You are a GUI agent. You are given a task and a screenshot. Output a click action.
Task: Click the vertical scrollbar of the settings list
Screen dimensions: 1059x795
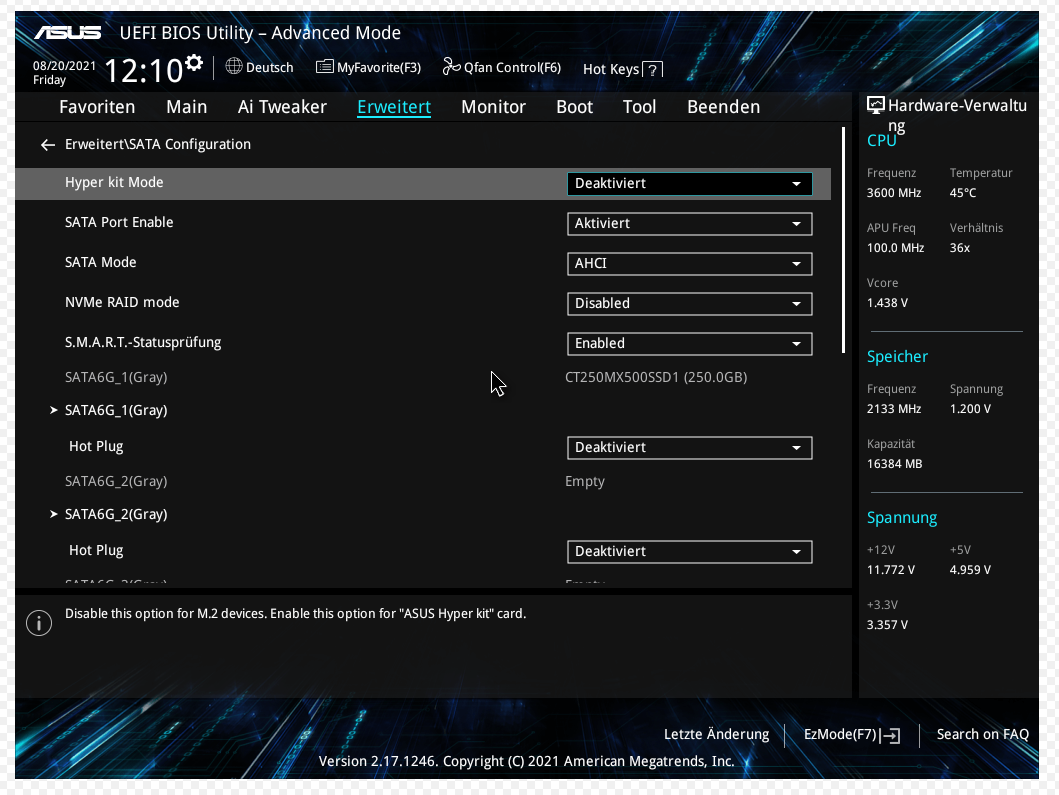coord(844,240)
